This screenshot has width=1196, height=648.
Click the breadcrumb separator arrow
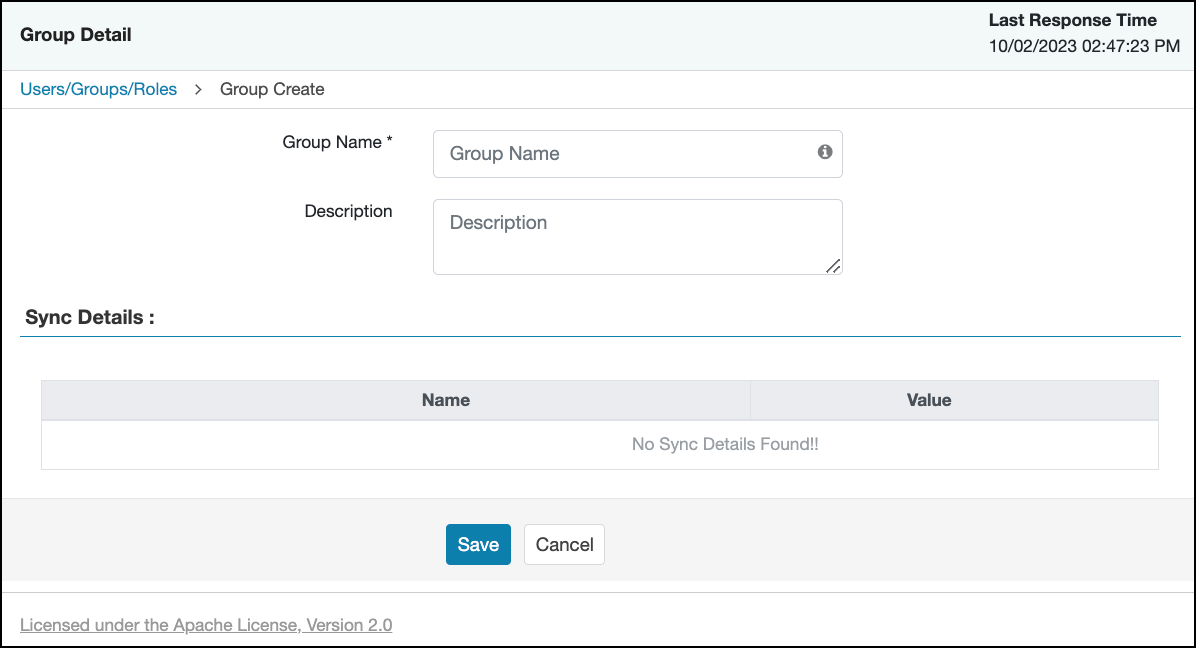coord(198,89)
